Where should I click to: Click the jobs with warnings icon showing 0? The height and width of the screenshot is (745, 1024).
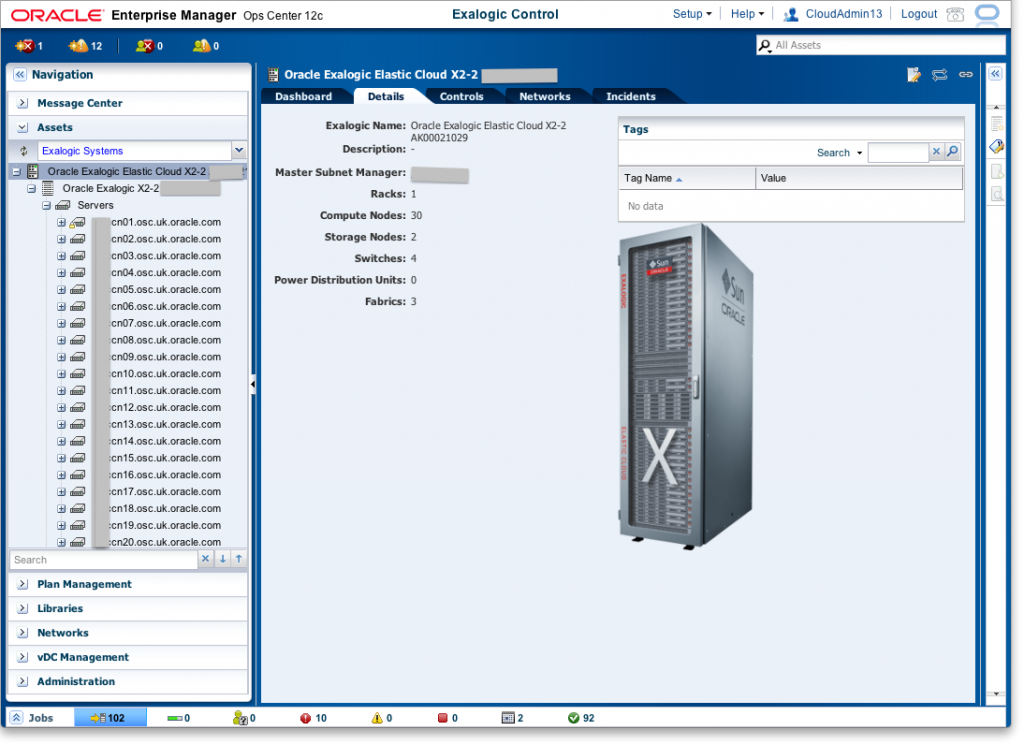point(377,718)
